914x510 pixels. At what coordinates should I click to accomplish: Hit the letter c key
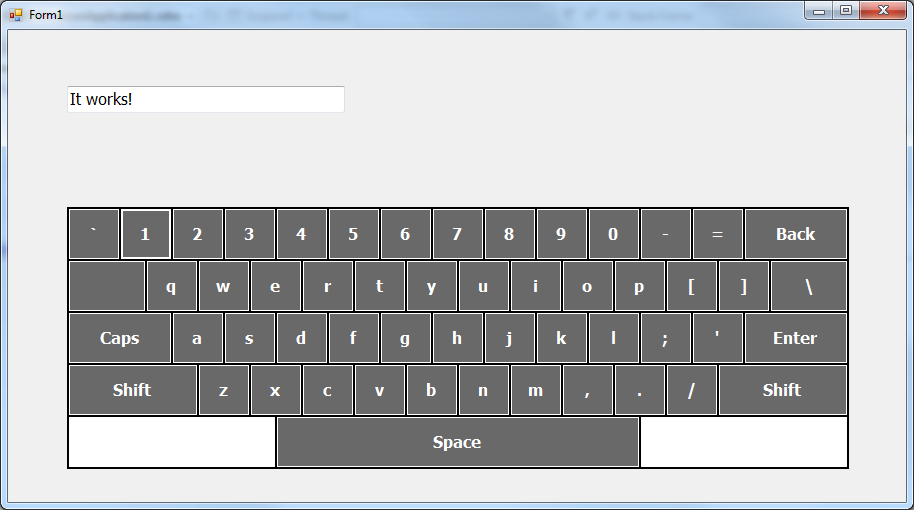click(328, 389)
